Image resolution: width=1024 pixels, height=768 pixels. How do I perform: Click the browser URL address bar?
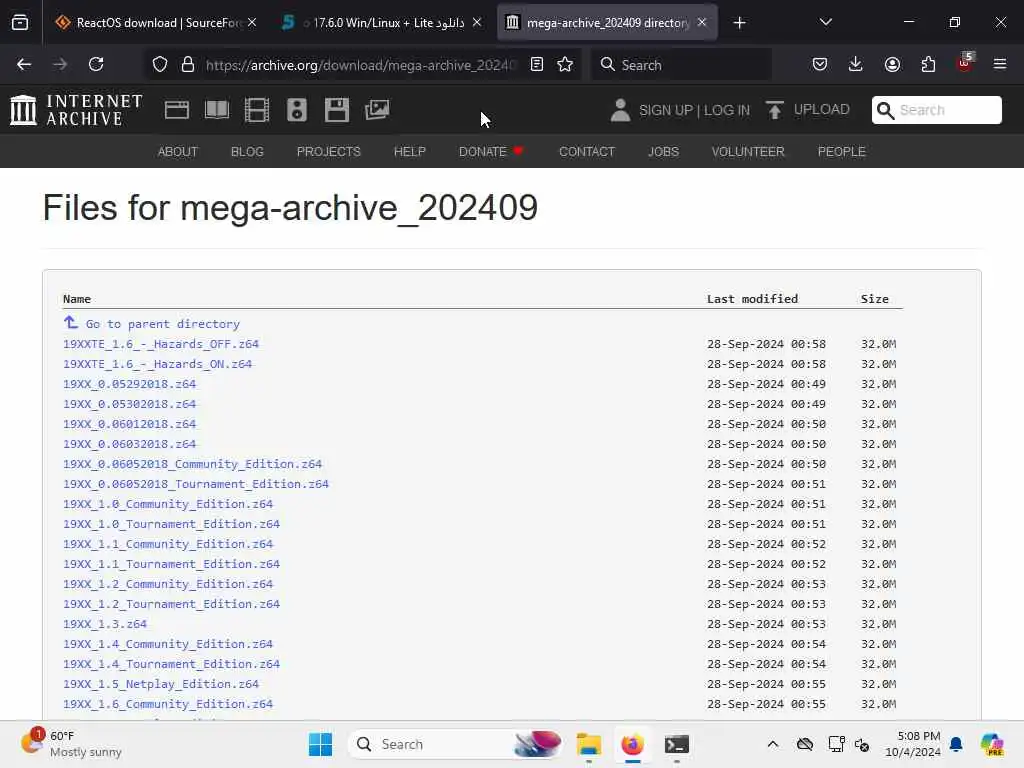360,65
